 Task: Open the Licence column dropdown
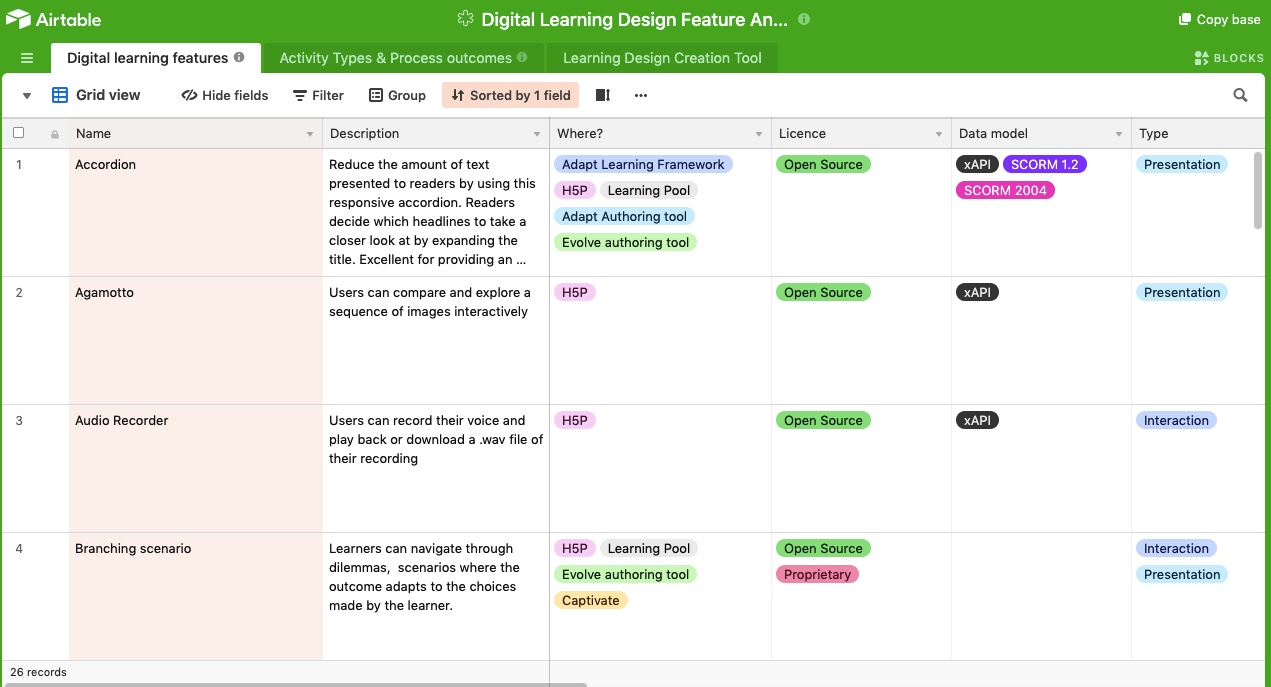pyautogui.click(x=938, y=133)
